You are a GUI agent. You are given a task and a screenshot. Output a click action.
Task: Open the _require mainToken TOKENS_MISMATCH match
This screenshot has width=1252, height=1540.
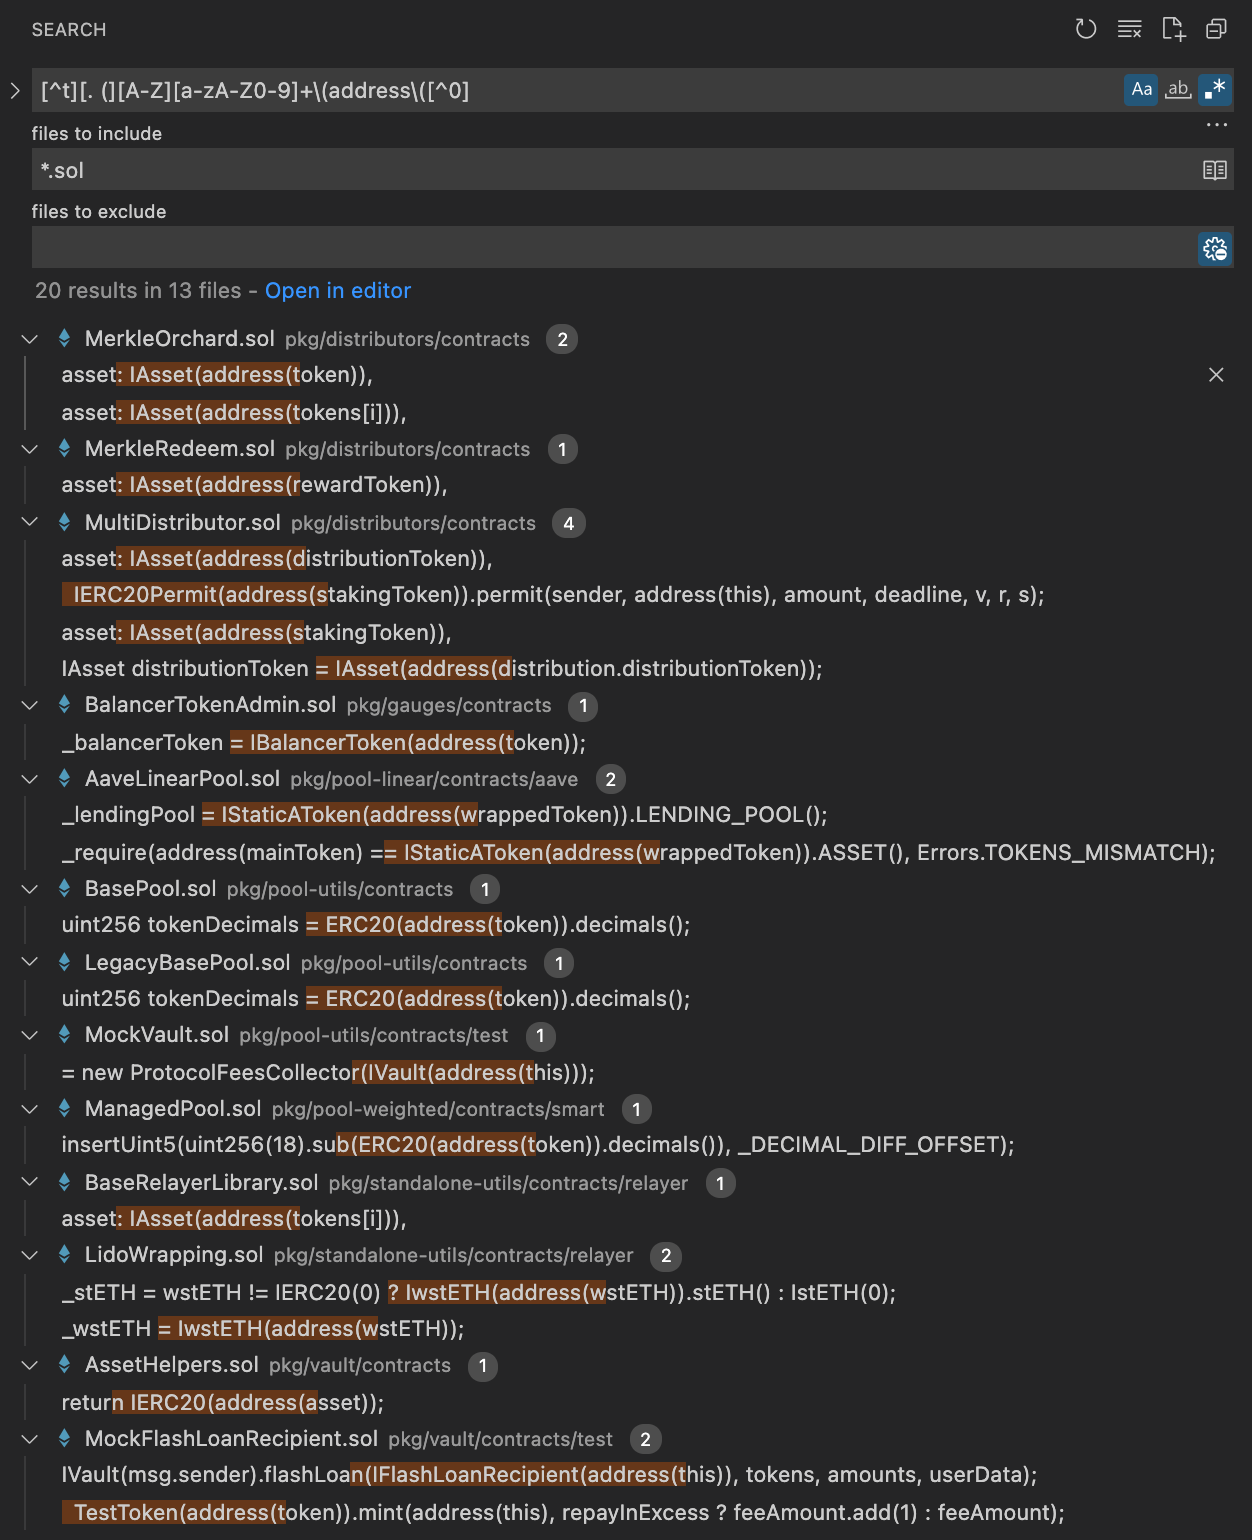[639, 853]
